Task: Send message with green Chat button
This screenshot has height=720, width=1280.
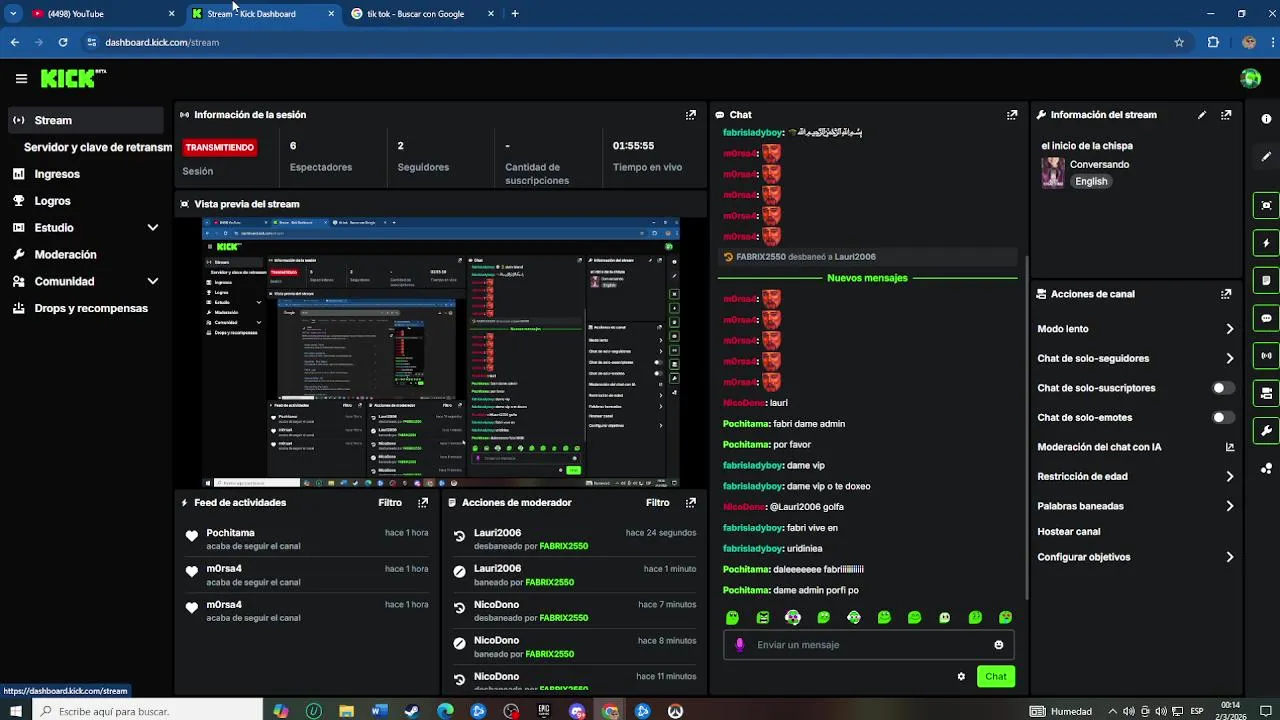Action: (x=996, y=677)
